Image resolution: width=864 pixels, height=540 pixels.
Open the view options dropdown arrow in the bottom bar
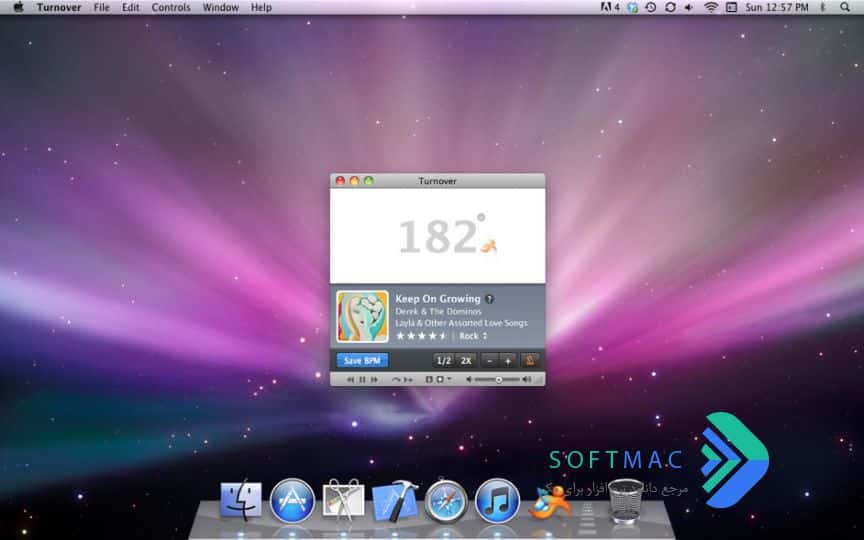coord(449,379)
